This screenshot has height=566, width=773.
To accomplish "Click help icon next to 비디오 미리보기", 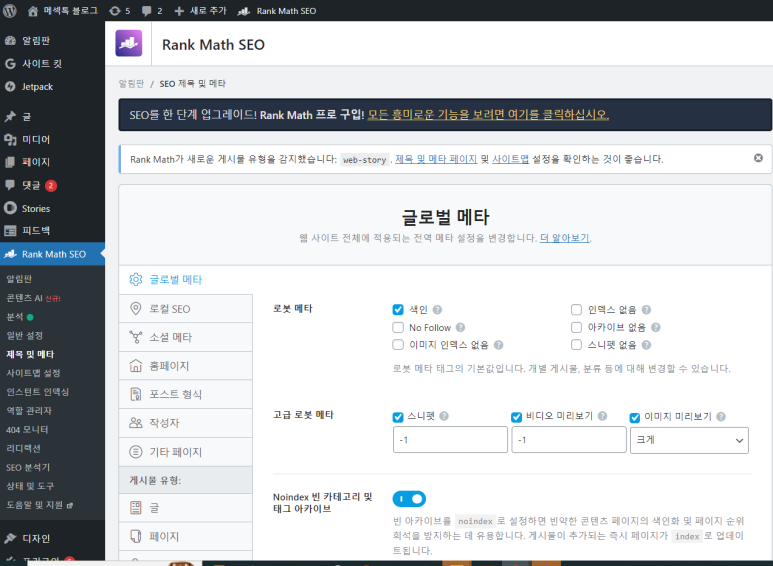I will 602,416.
